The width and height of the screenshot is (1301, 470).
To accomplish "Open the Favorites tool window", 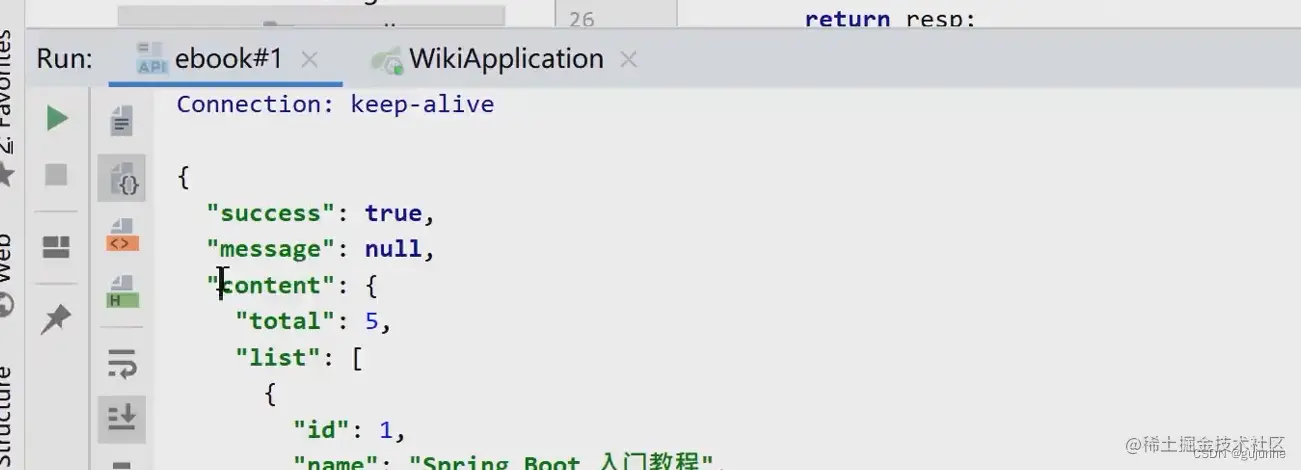I will point(5,90).
